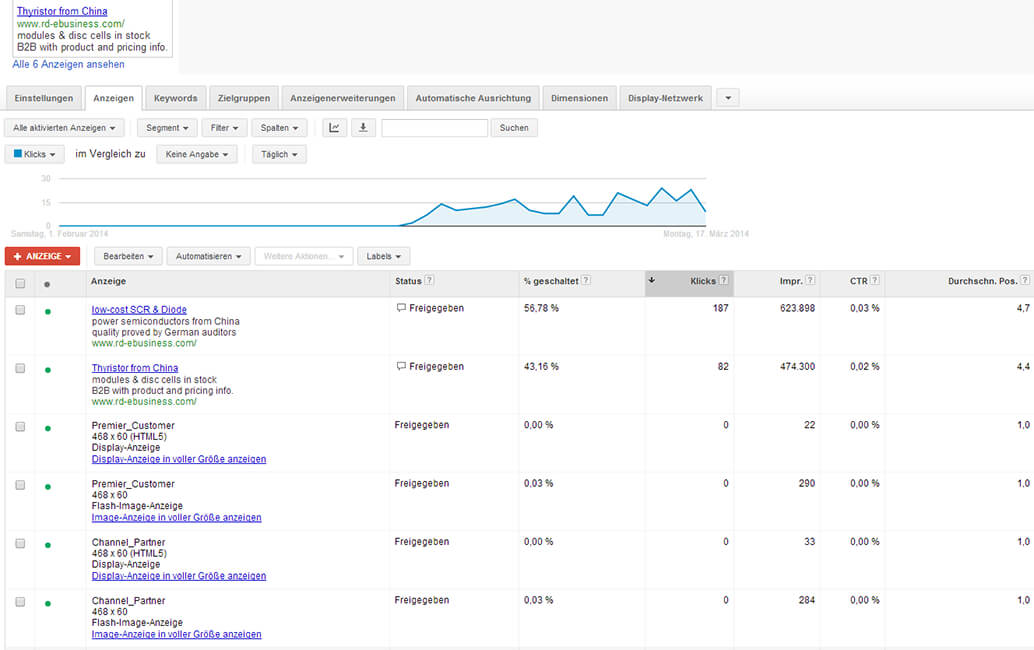
Task: Click green status dot of Thyristor from China row
Action: point(47,370)
